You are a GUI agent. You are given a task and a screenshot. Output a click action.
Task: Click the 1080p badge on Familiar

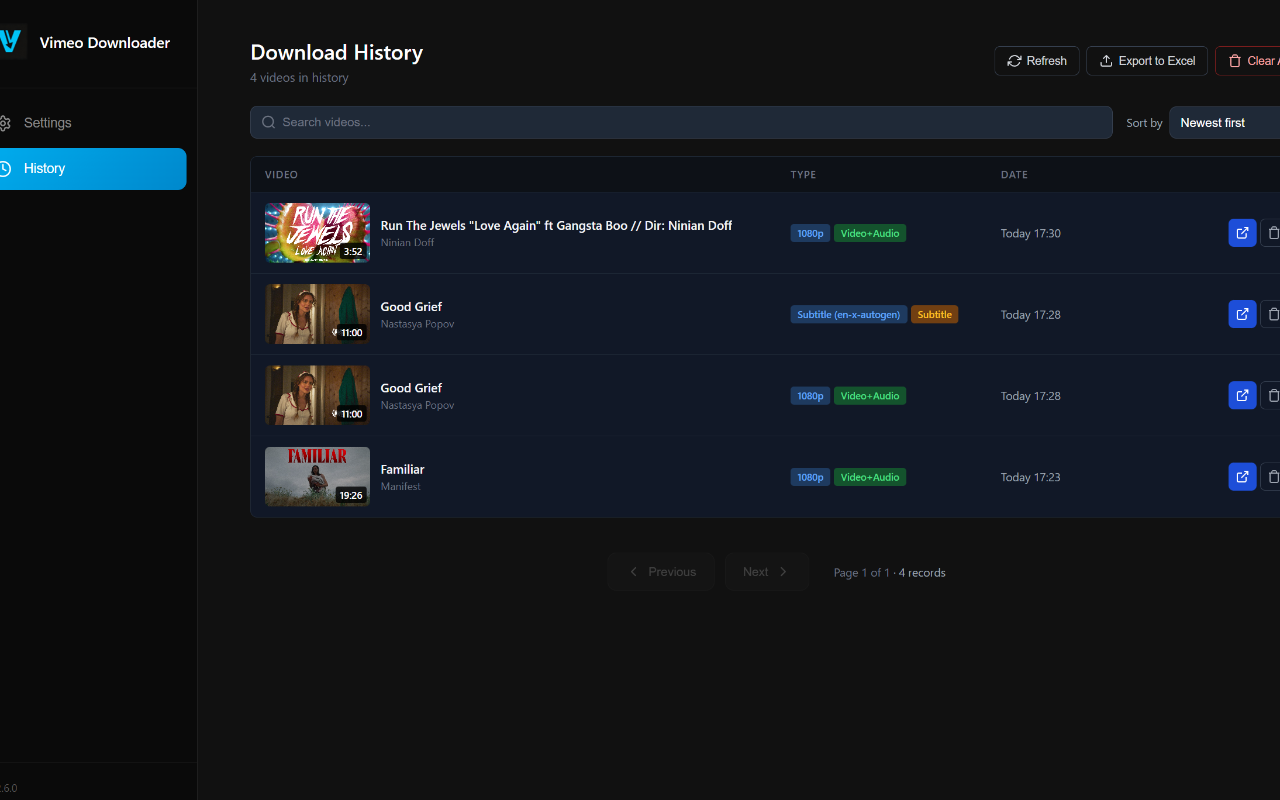(810, 477)
